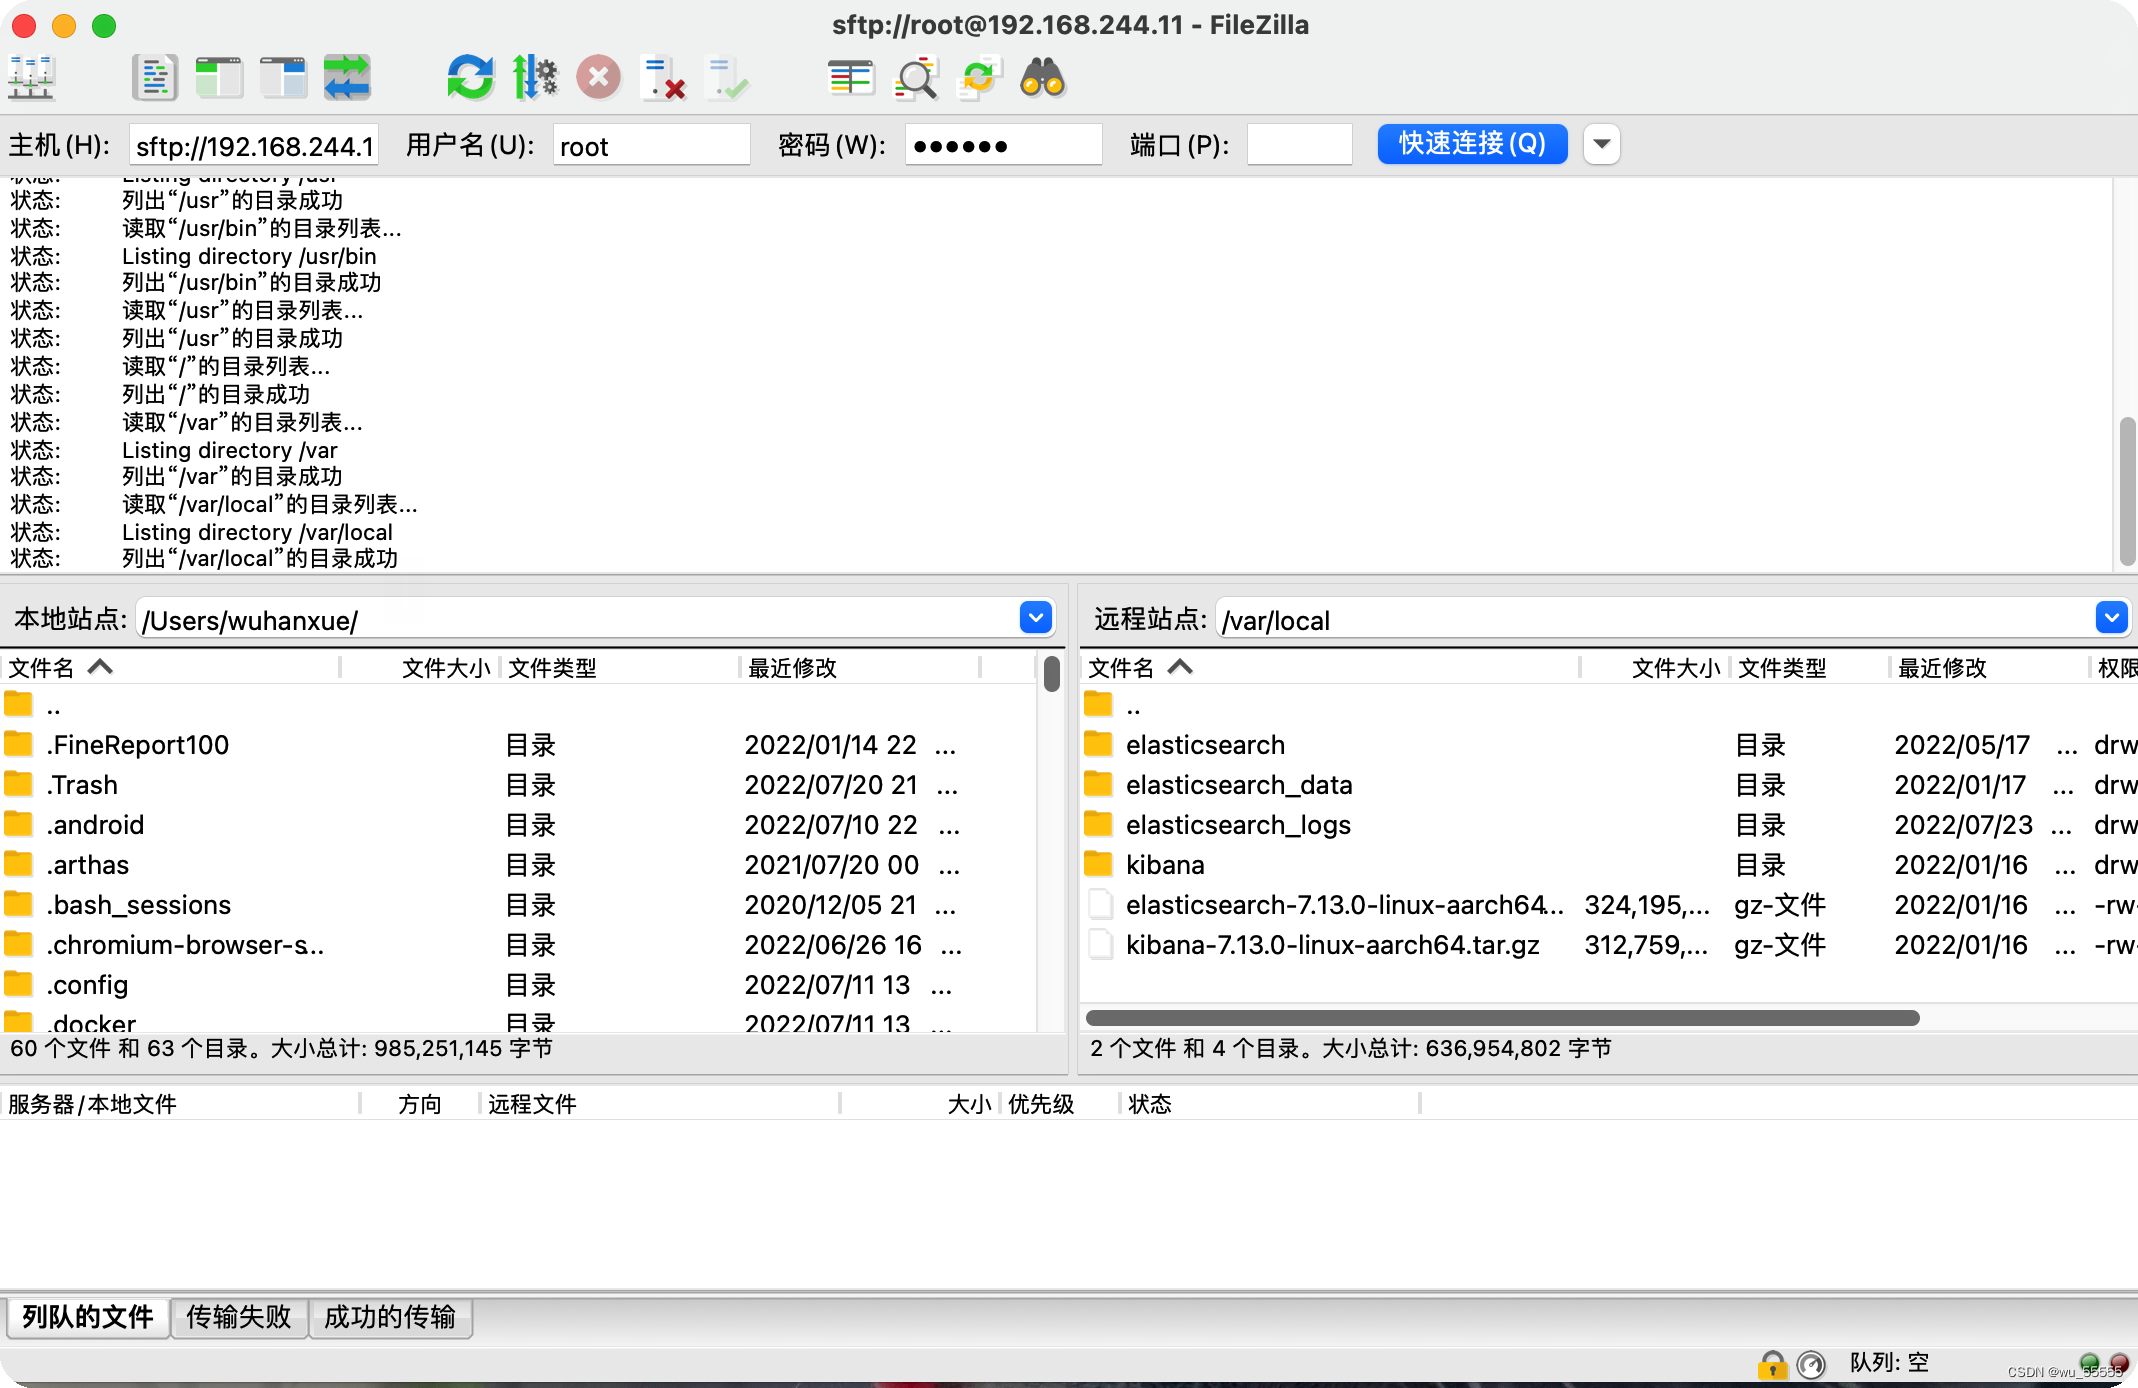2138x1388 pixels.
Task: Select remote elasticsearch_data folder
Action: (1609, 785)
